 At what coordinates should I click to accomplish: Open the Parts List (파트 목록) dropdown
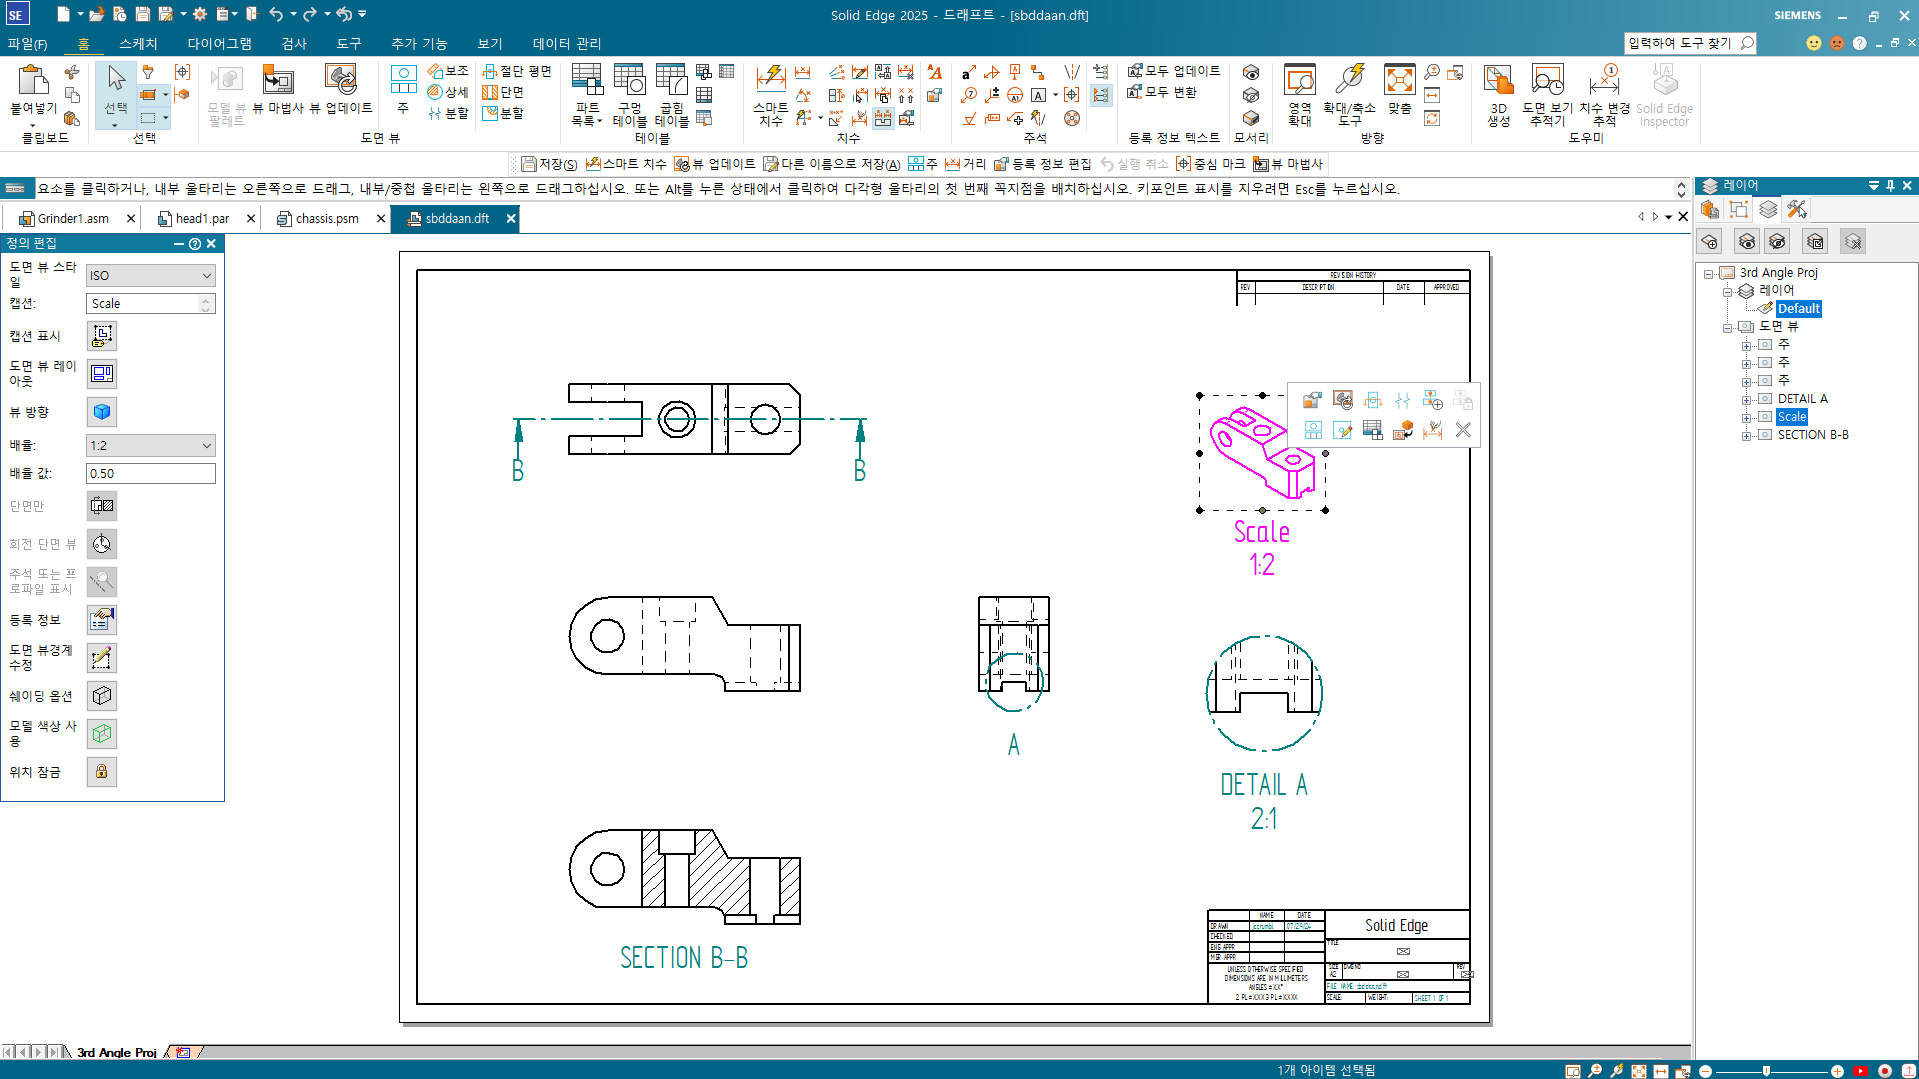click(x=587, y=94)
